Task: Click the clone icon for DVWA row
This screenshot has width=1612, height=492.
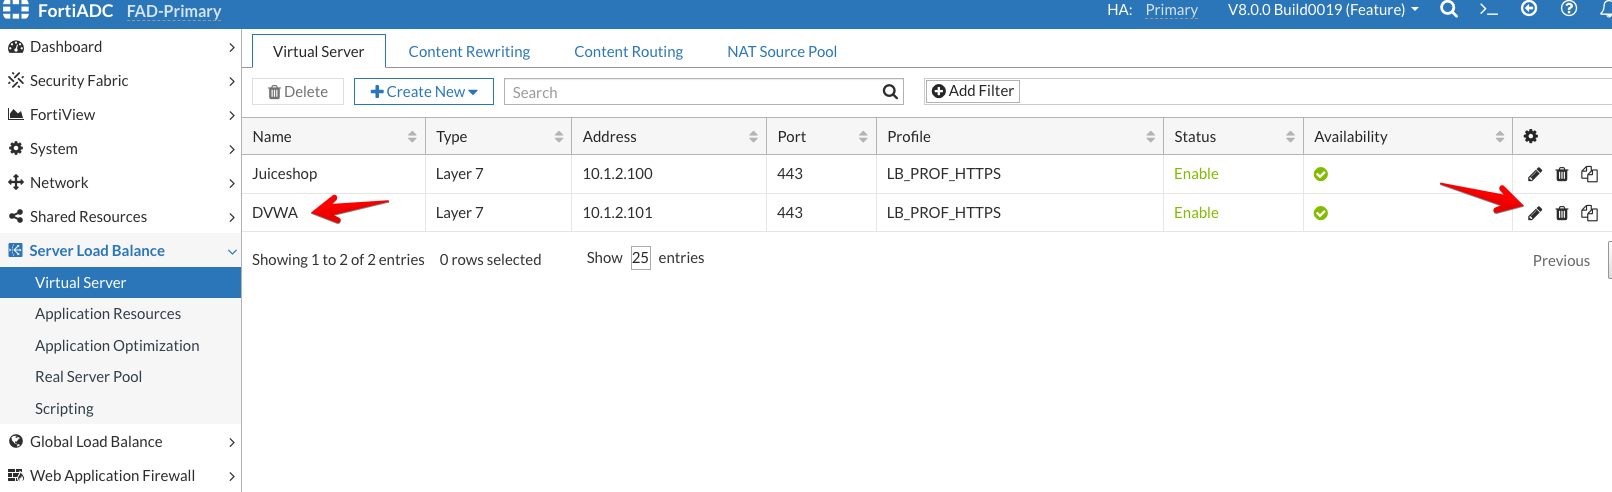Action: 1589,213
